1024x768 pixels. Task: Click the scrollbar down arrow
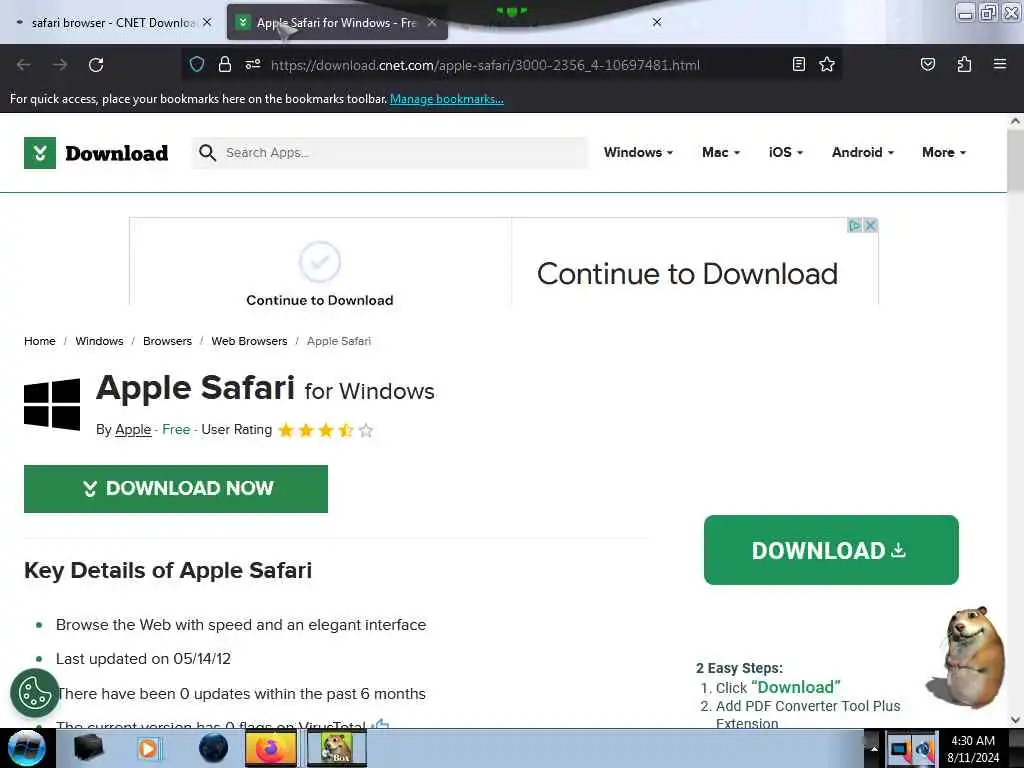[x=1016, y=720]
